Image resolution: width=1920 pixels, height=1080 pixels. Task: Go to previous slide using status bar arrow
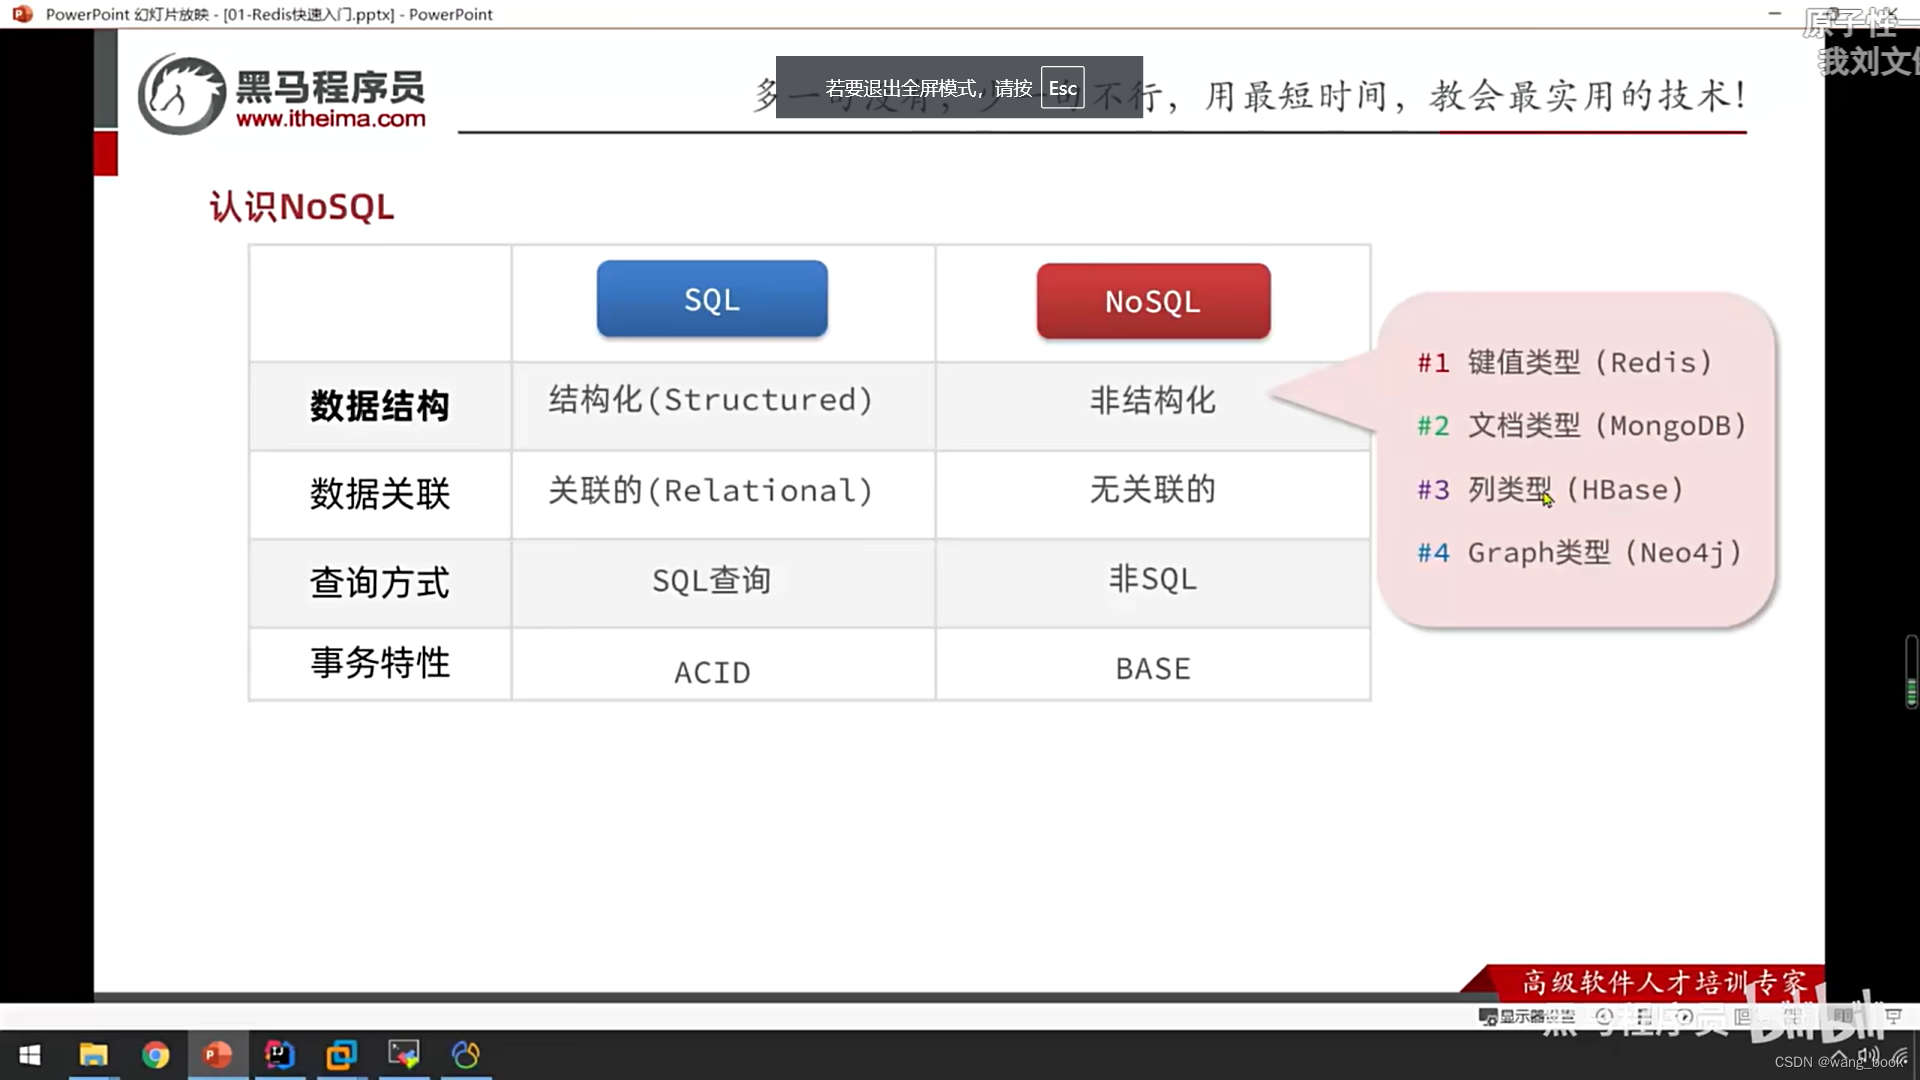(1604, 1016)
